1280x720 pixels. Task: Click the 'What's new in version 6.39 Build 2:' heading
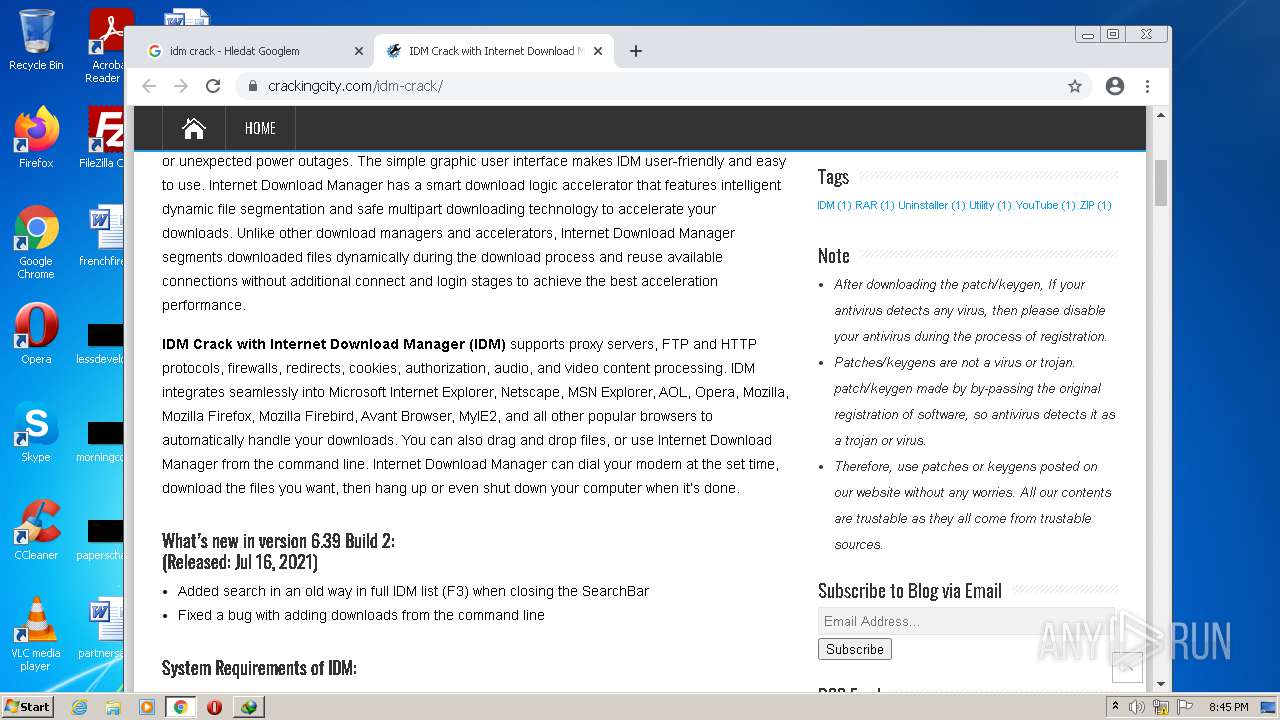pyautogui.click(x=278, y=541)
